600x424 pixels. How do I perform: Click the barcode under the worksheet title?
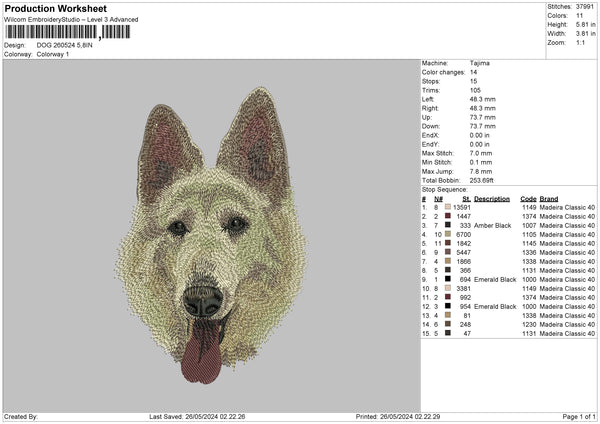click(x=52, y=32)
